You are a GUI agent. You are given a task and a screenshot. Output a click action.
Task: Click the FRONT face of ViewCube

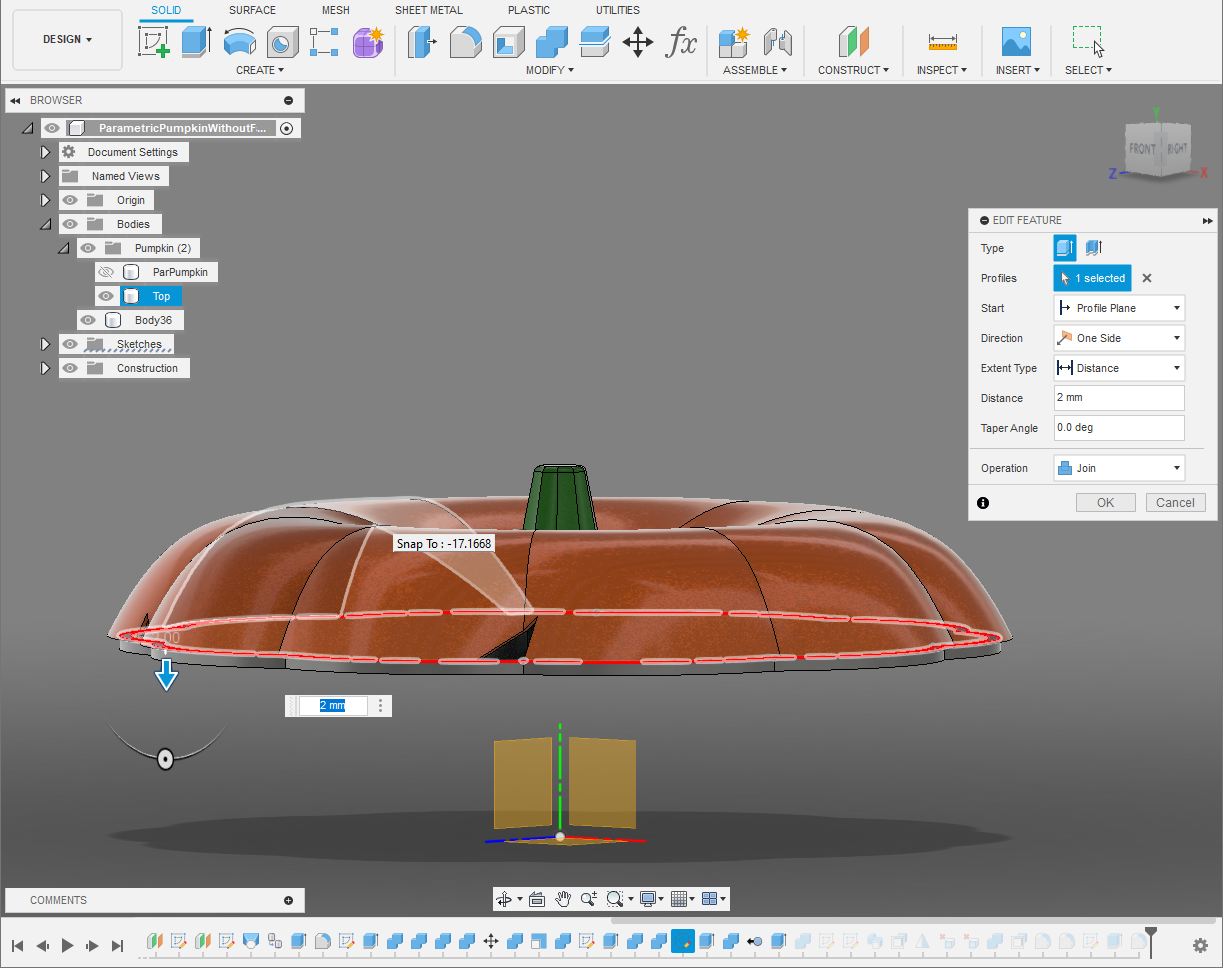[1142, 150]
